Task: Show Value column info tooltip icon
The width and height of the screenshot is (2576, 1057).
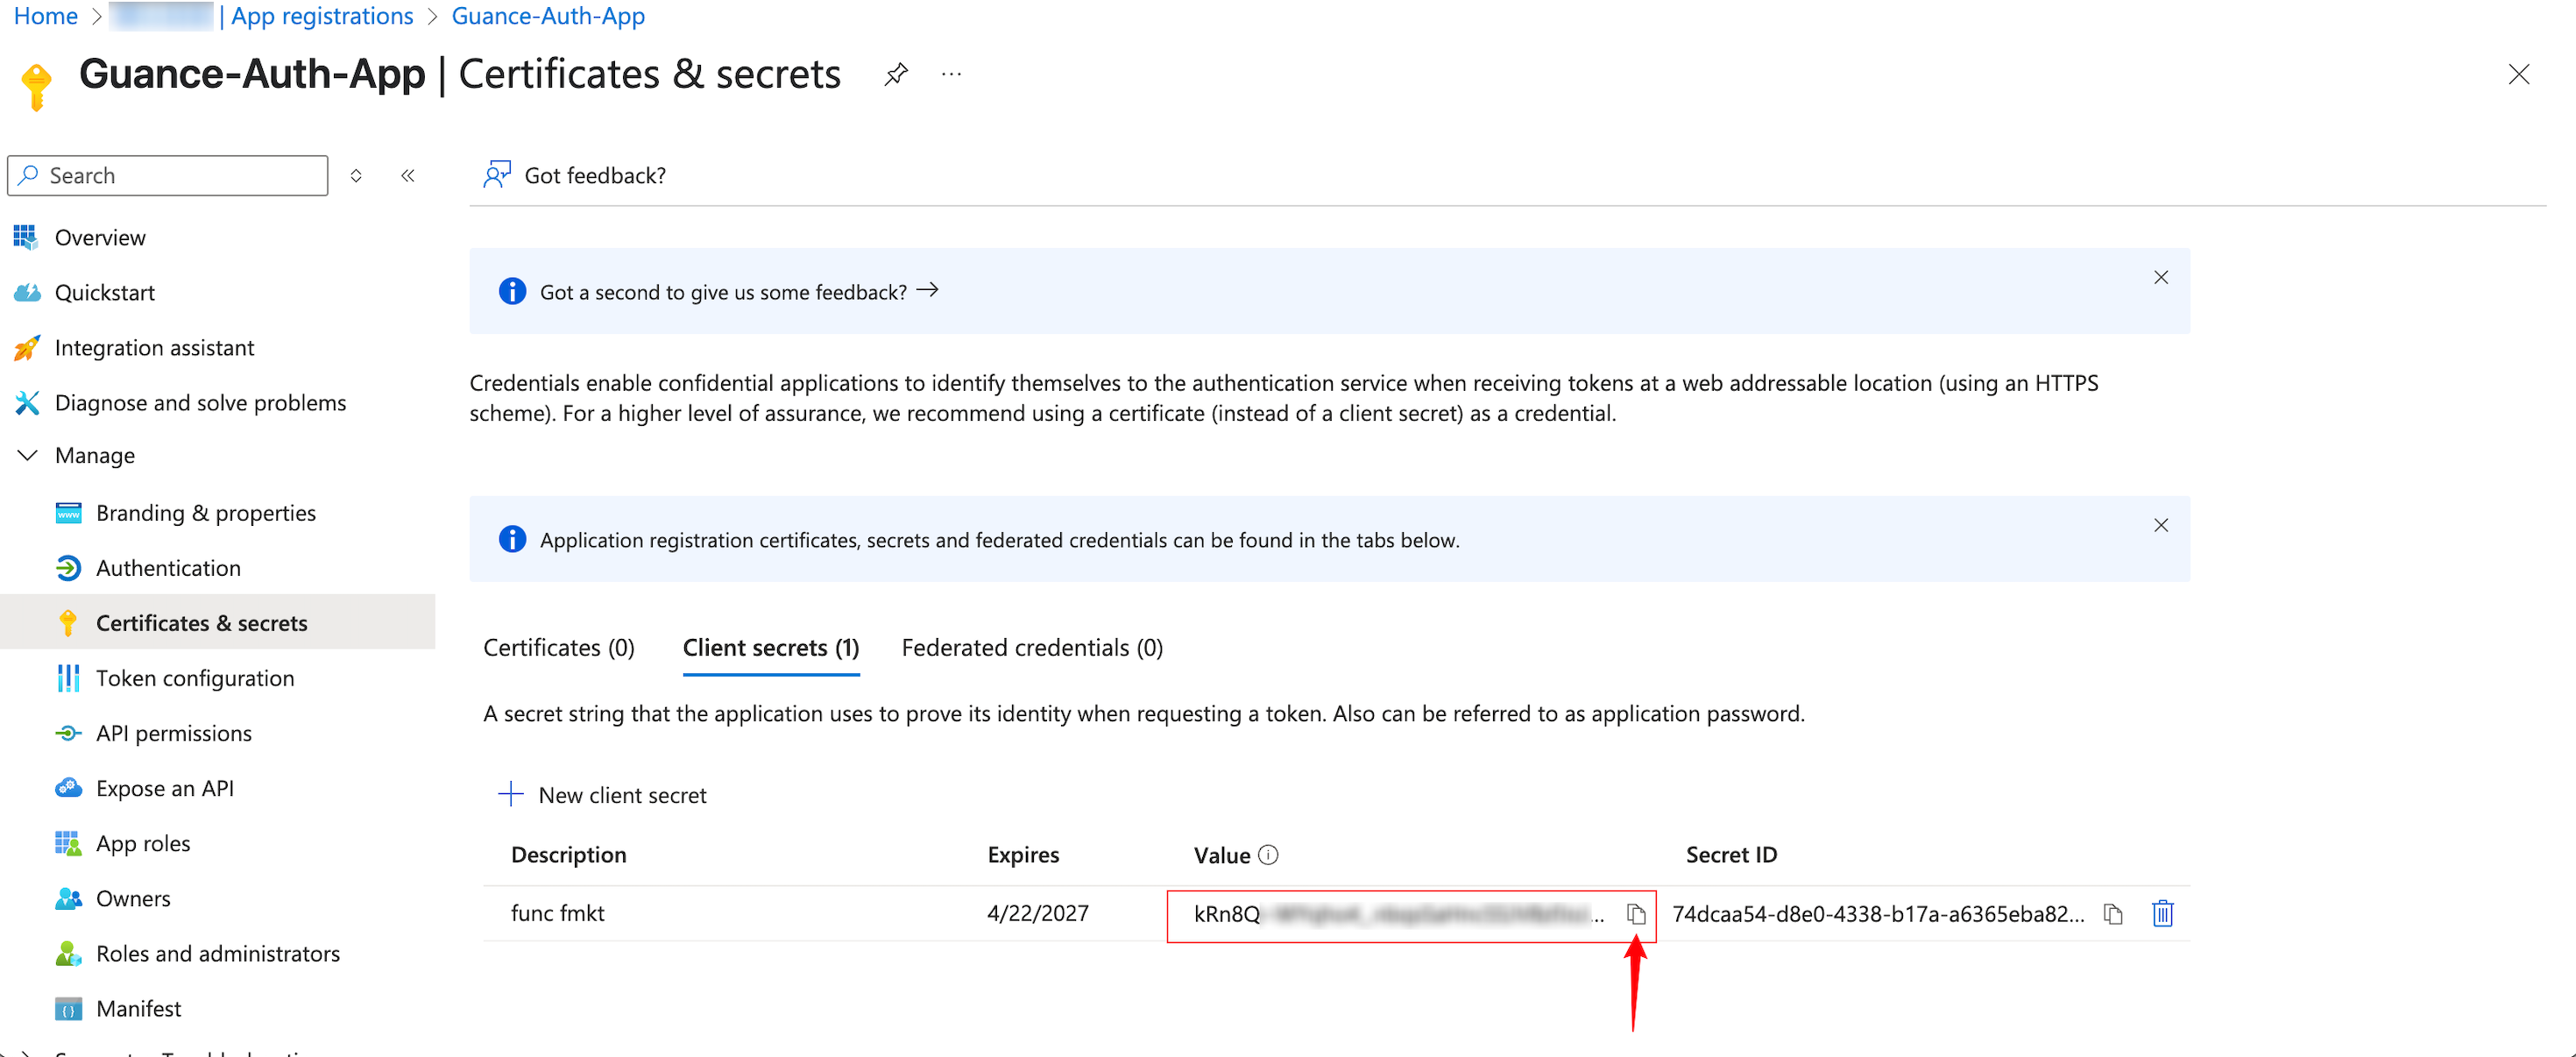Action: point(1268,855)
